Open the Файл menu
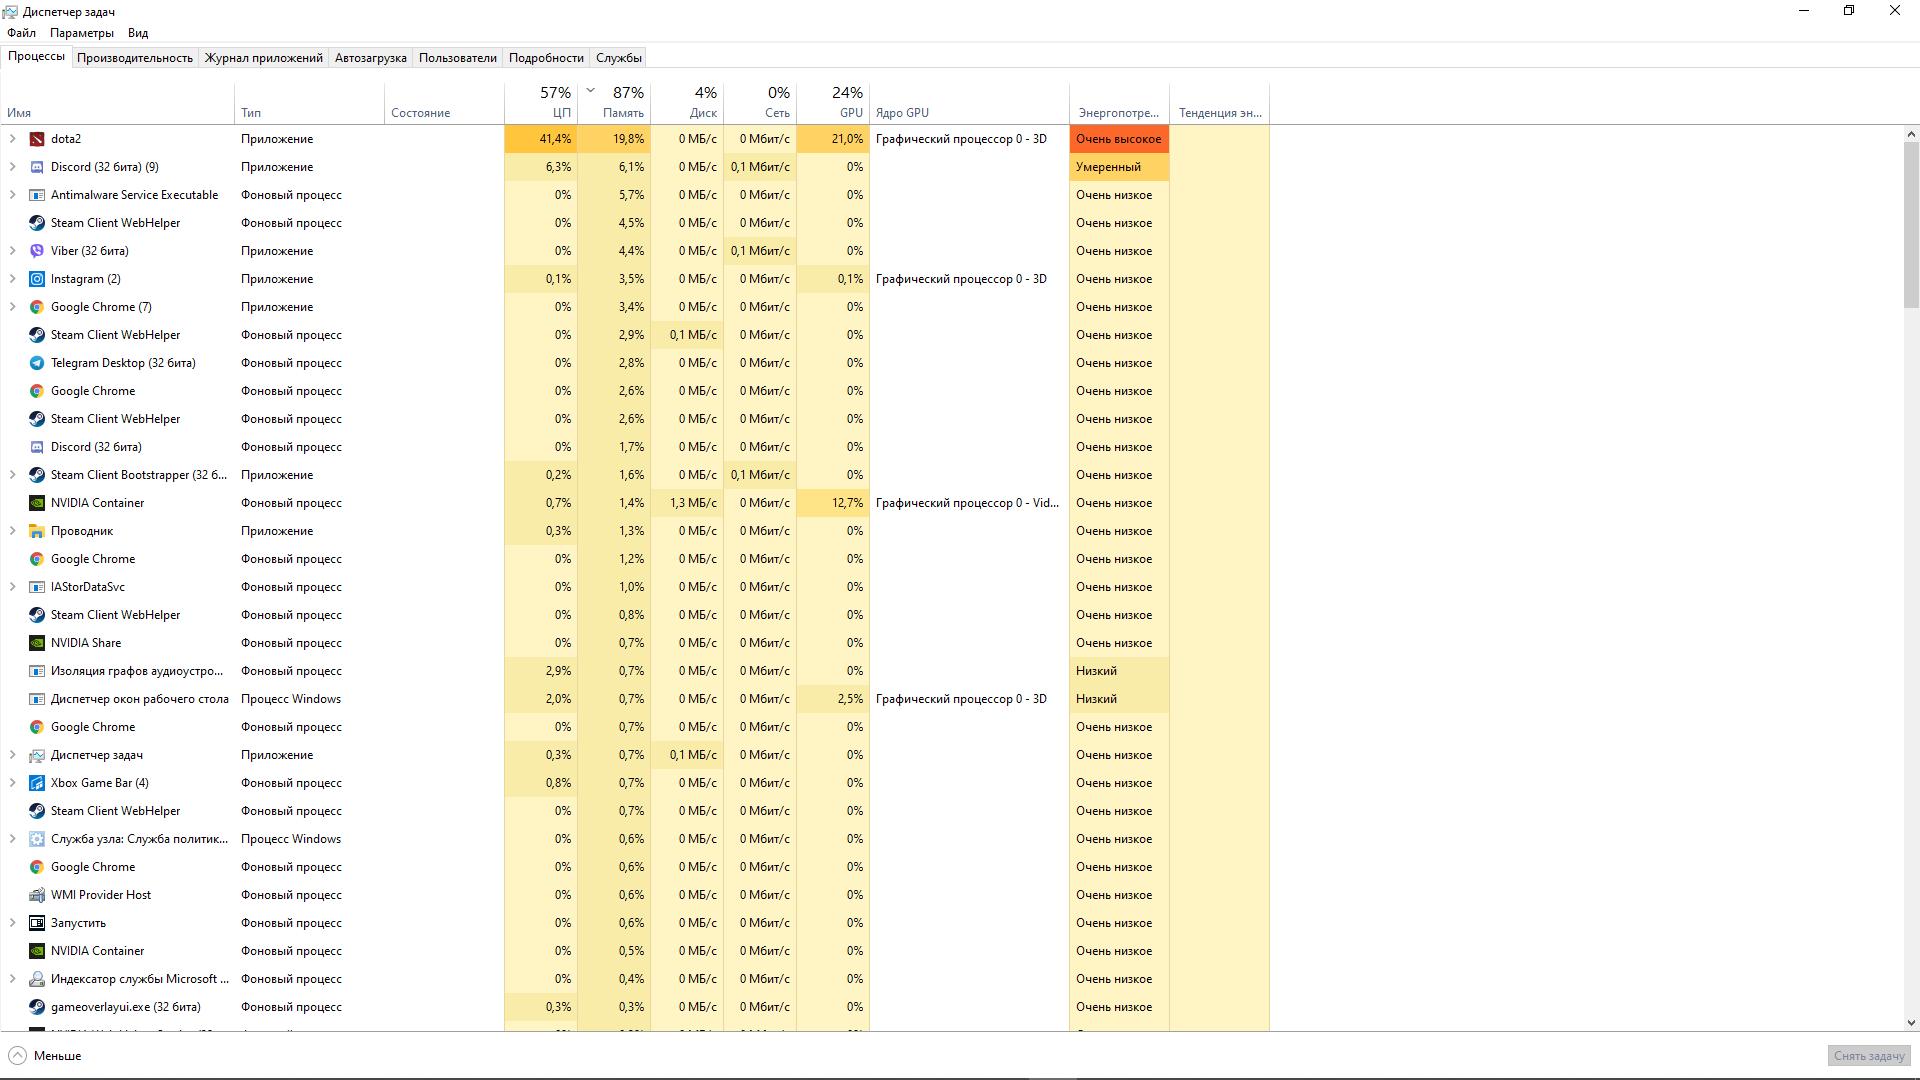Screen dimensions: 1920x1080 pos(21,33)
